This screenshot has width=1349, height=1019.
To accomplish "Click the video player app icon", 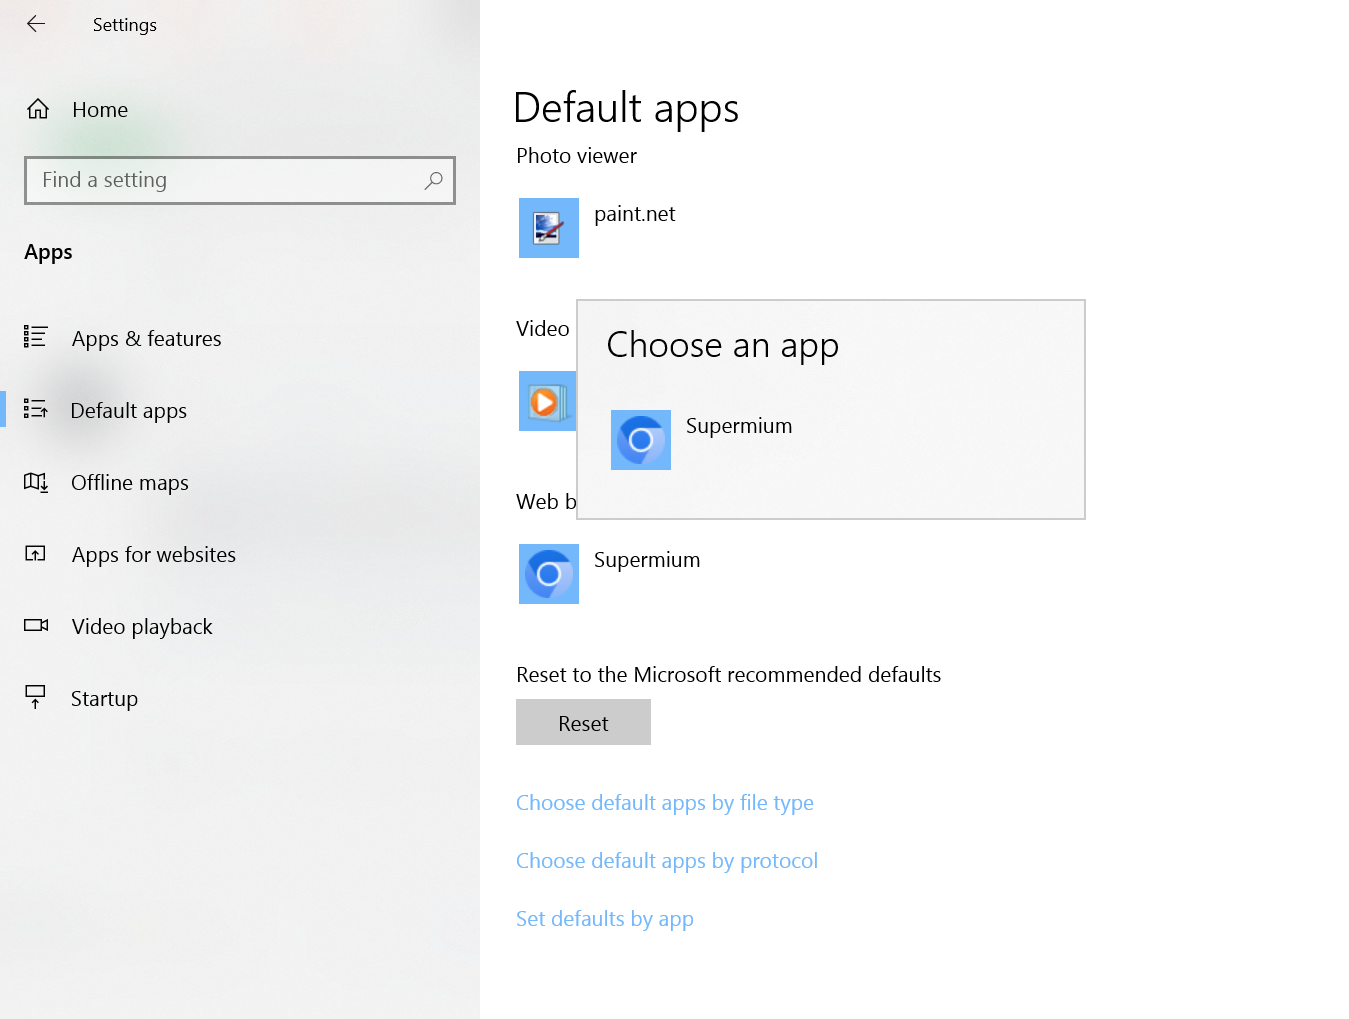I will tap(546, 401).
